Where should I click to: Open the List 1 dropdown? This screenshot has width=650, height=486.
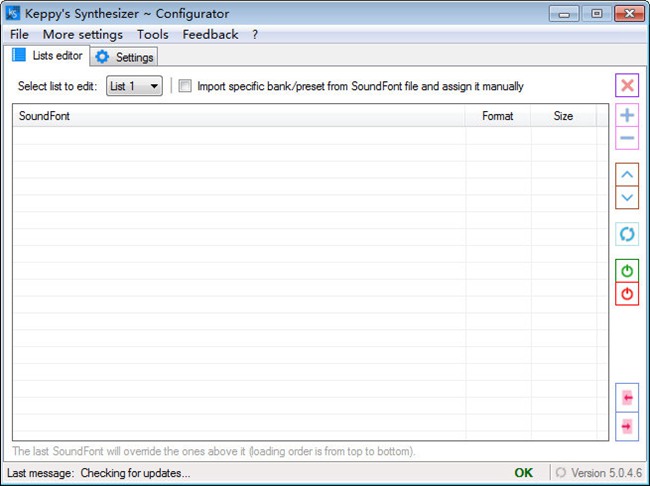coord(134,86)
